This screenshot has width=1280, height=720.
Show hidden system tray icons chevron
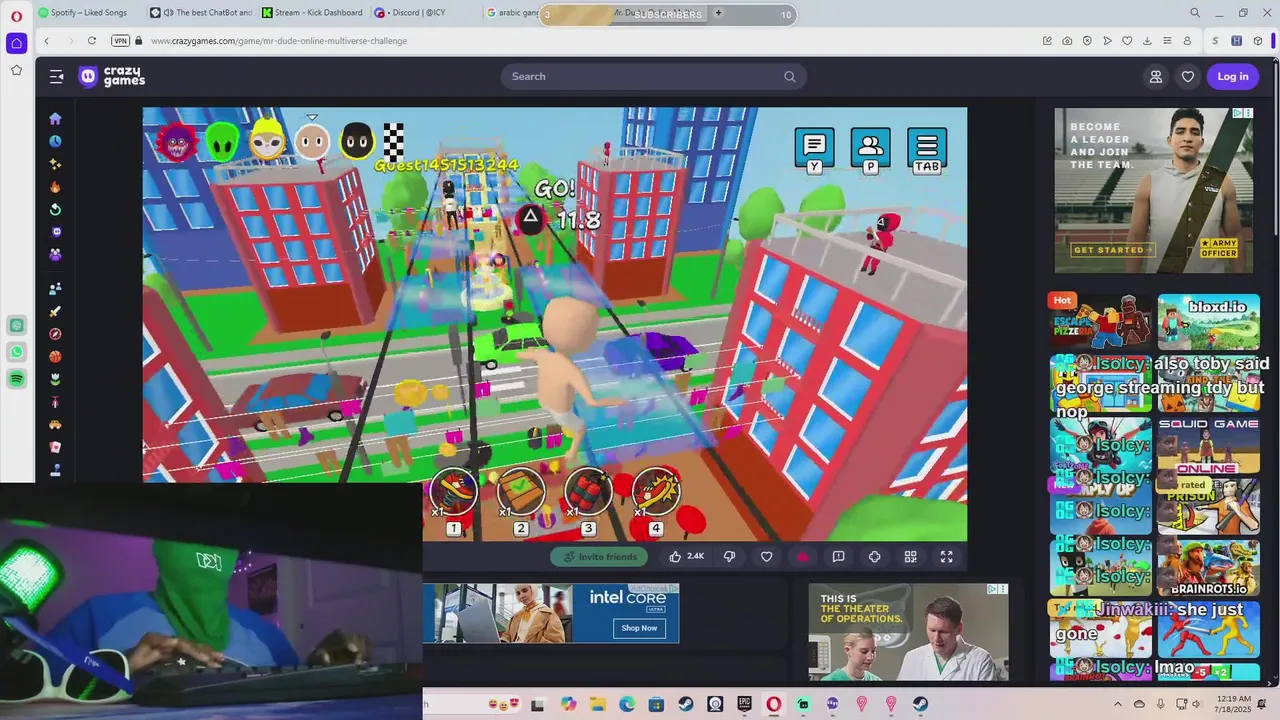click(x=1118, y=704)
